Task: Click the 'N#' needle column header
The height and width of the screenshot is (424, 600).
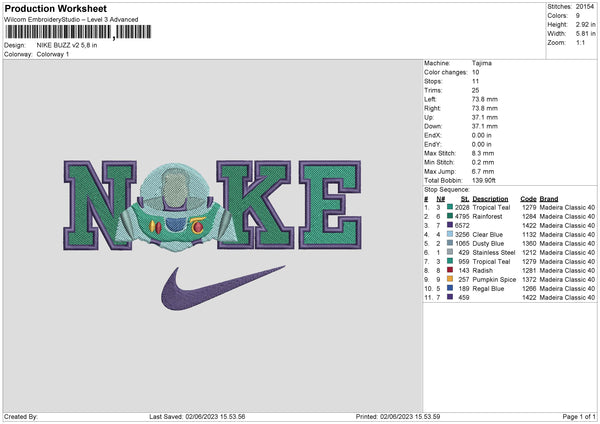Action: [x=440, y=199]
